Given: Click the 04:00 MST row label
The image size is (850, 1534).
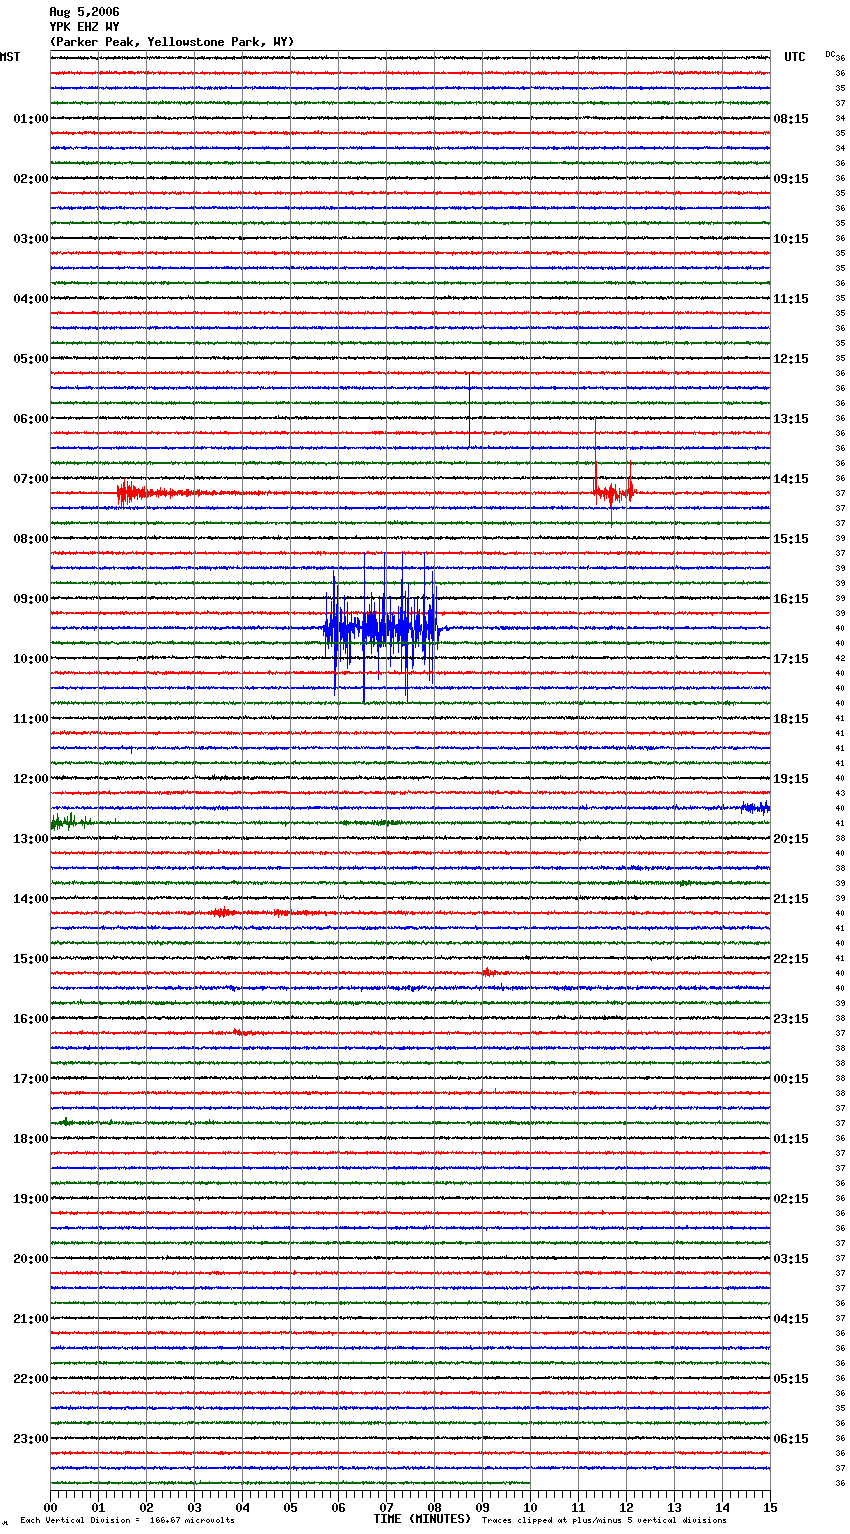Looking at the screenshot, I should pos(30,299).
